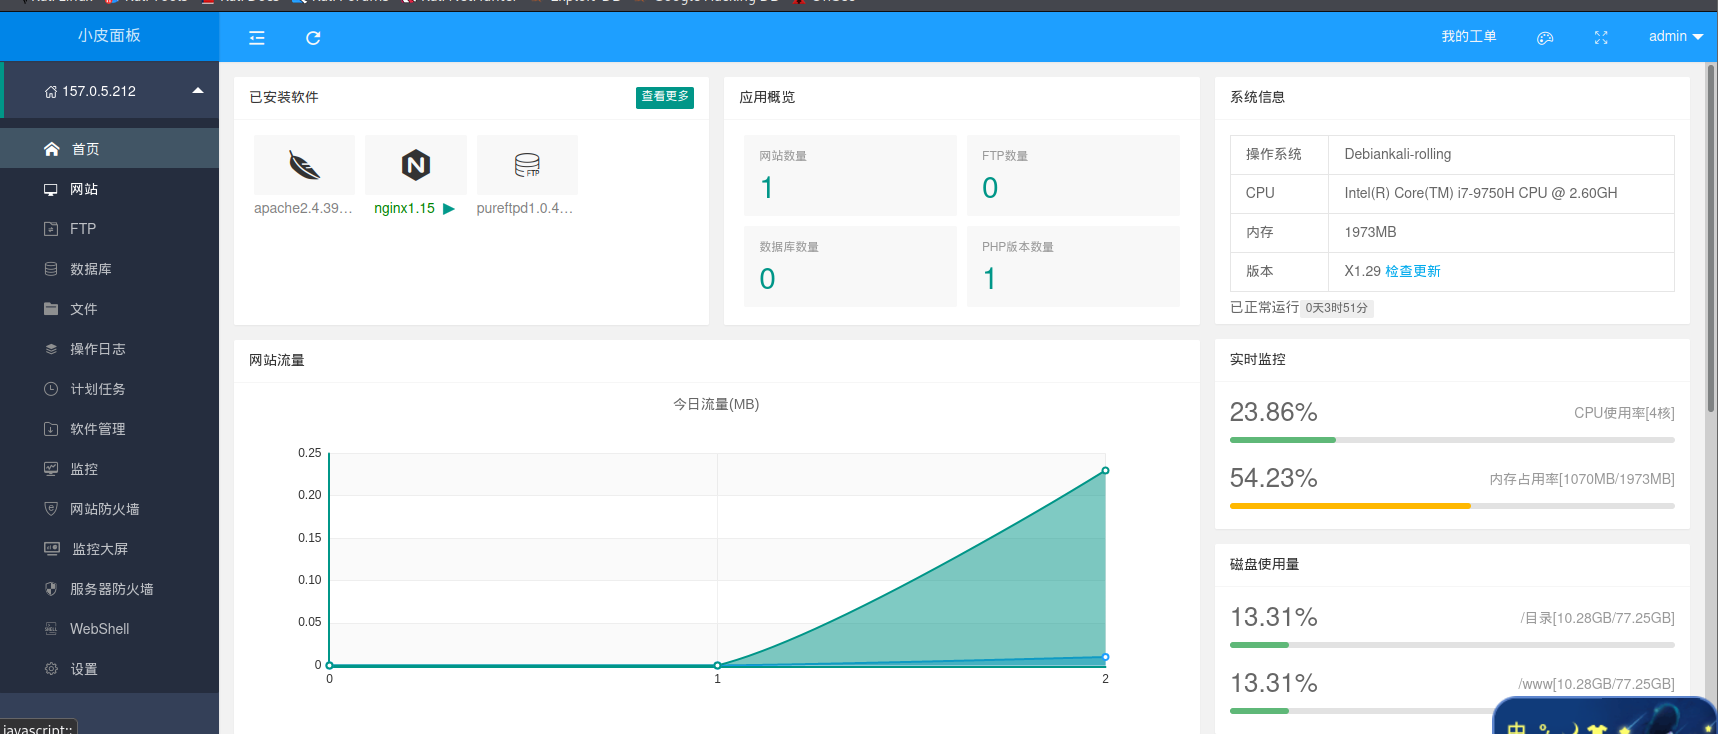
Task: Click the shield icon next to 服务器防火墙
Action: point(51,589)
